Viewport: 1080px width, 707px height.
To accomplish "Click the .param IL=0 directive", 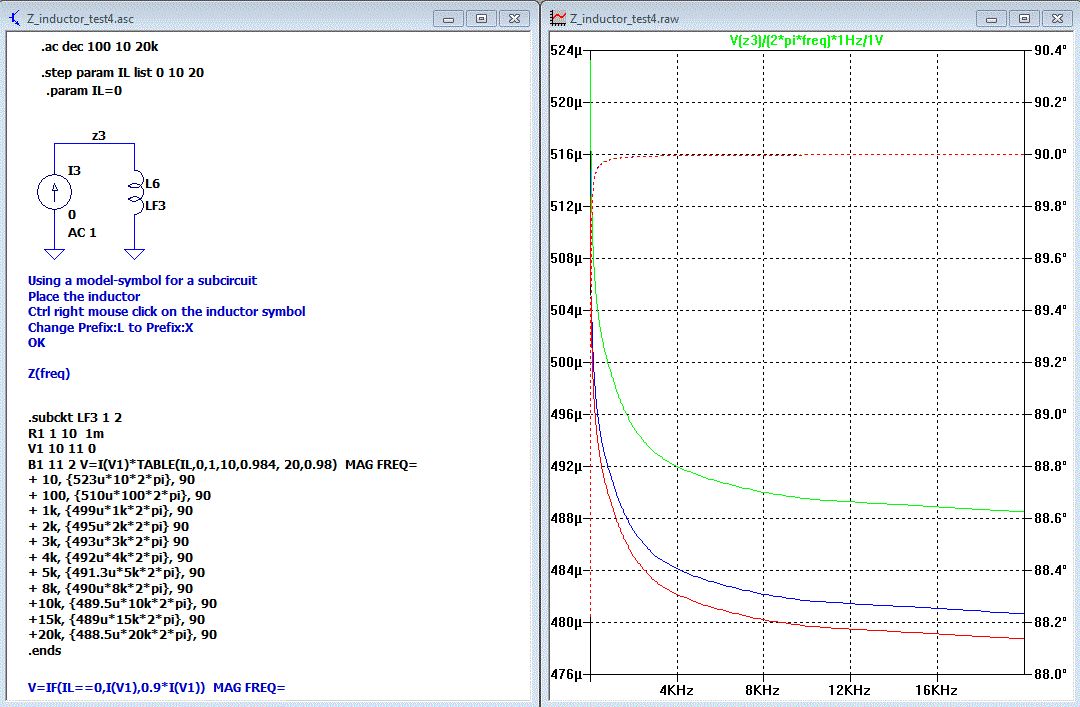I will [83, 91].
